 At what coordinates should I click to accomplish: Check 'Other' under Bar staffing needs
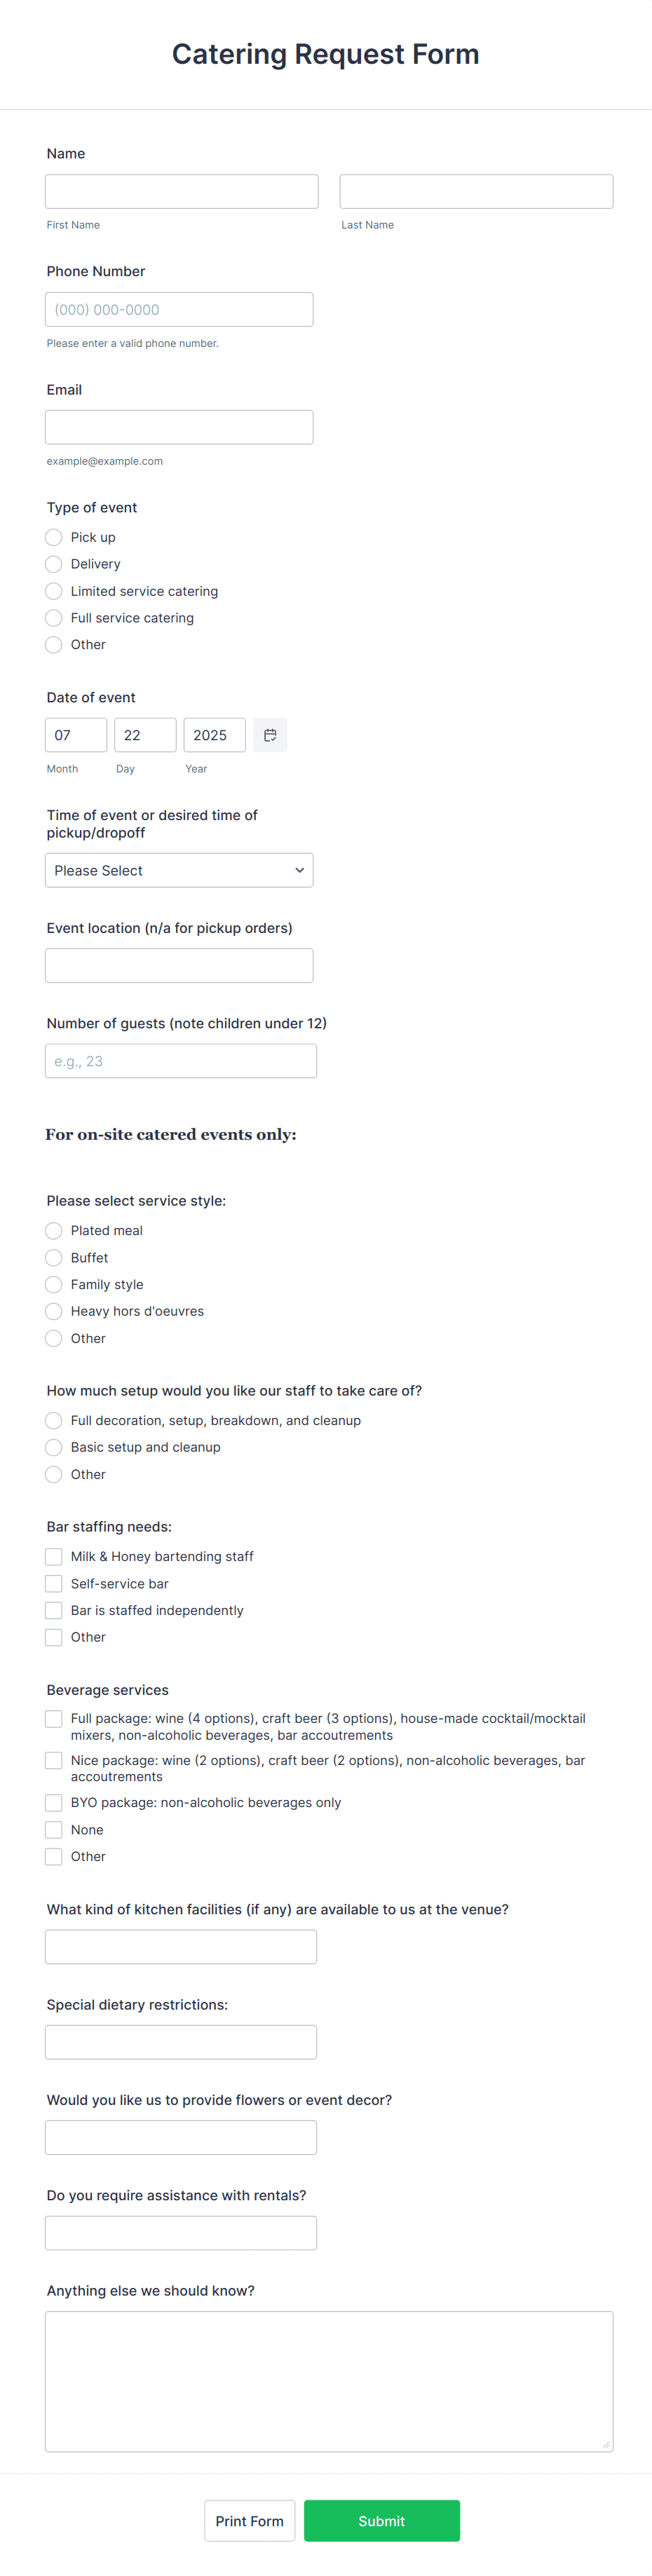tap(53, 1637)
